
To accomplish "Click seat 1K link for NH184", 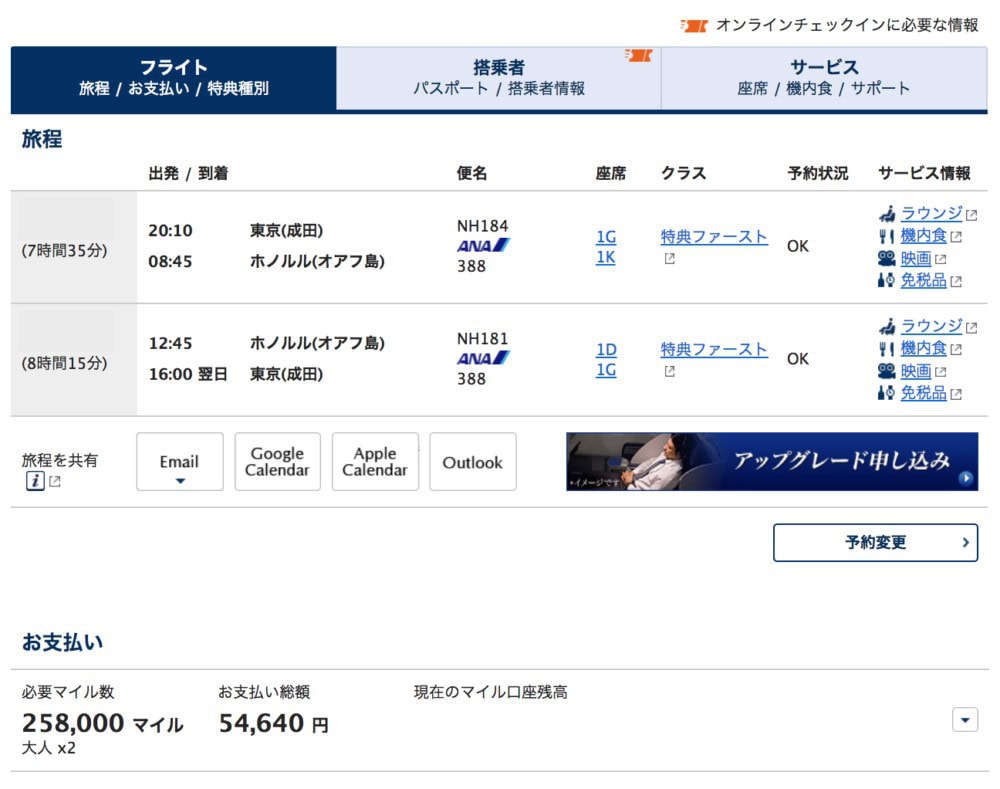I will pyautogui.click(x=606, y=257).
